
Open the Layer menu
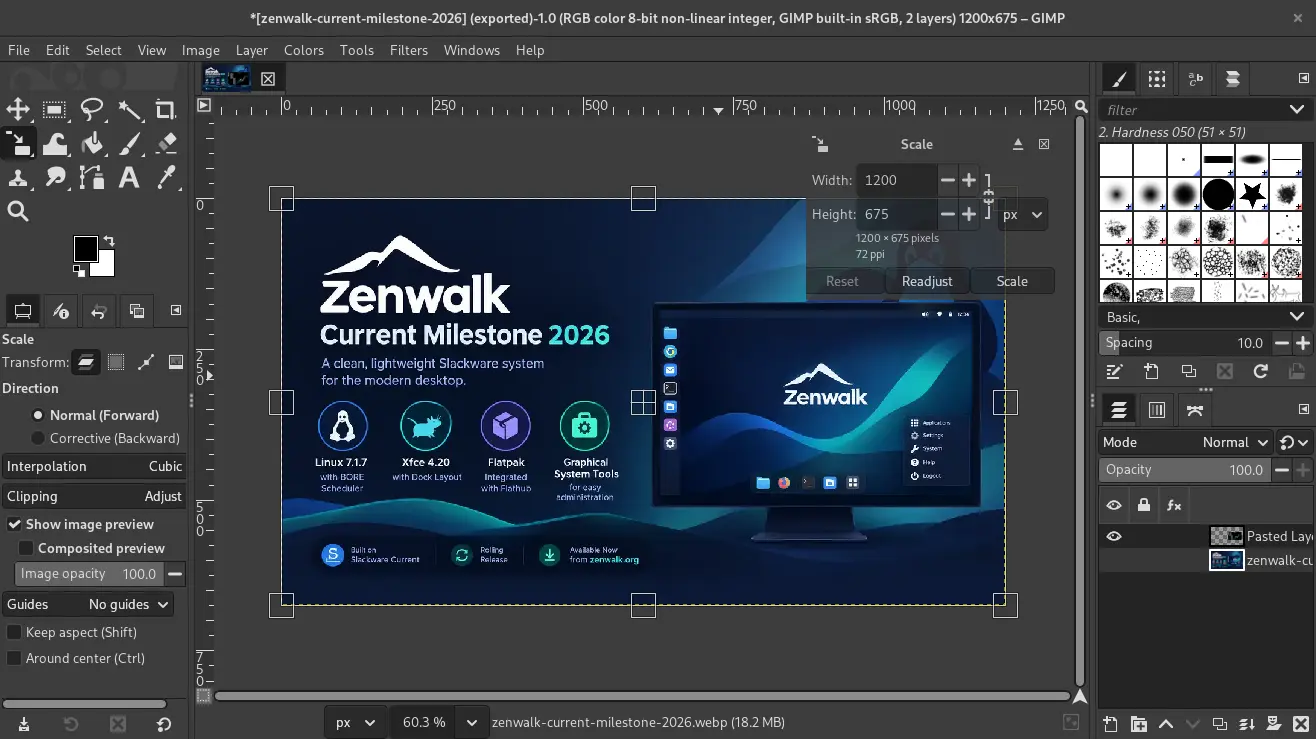[x=252, y=50]
